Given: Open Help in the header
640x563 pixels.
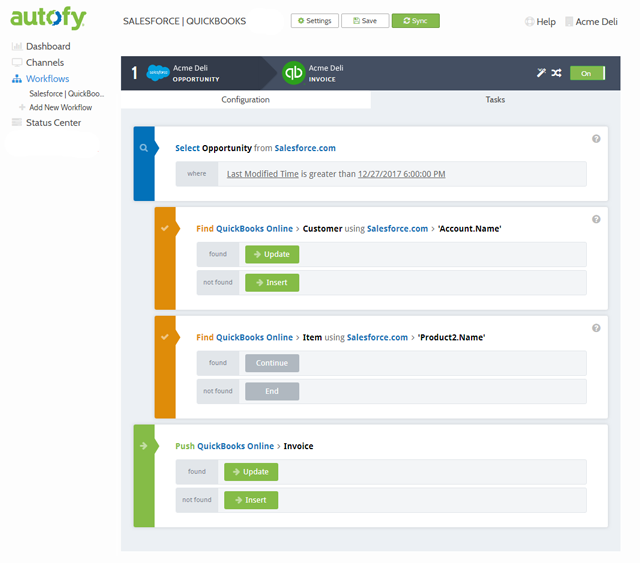Looking at the screenshot, I should coord(546,22).
